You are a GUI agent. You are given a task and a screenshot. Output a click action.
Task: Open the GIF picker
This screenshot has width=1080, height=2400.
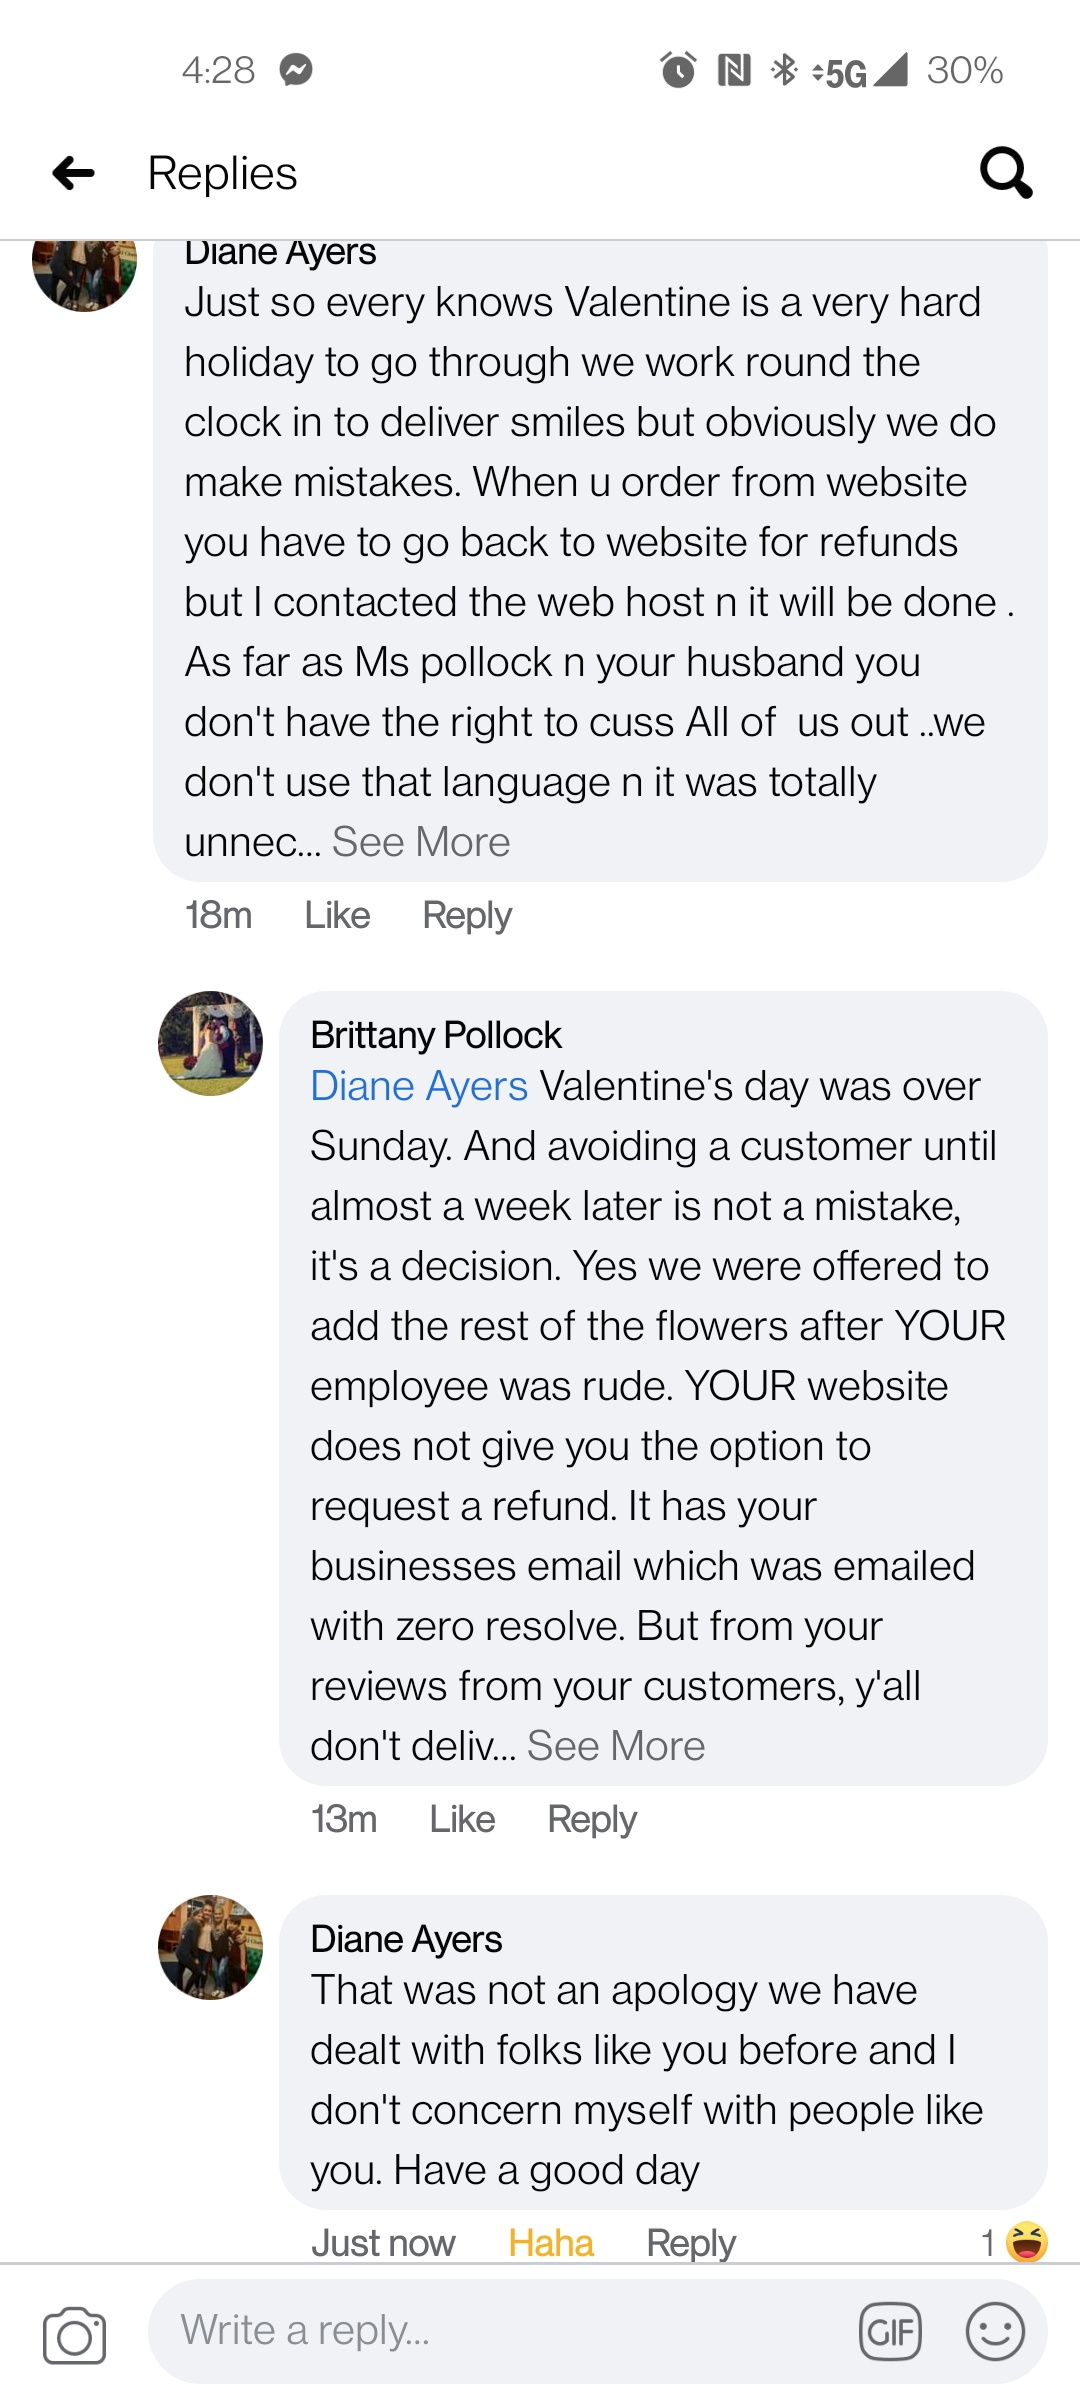tap(890, 2332)
